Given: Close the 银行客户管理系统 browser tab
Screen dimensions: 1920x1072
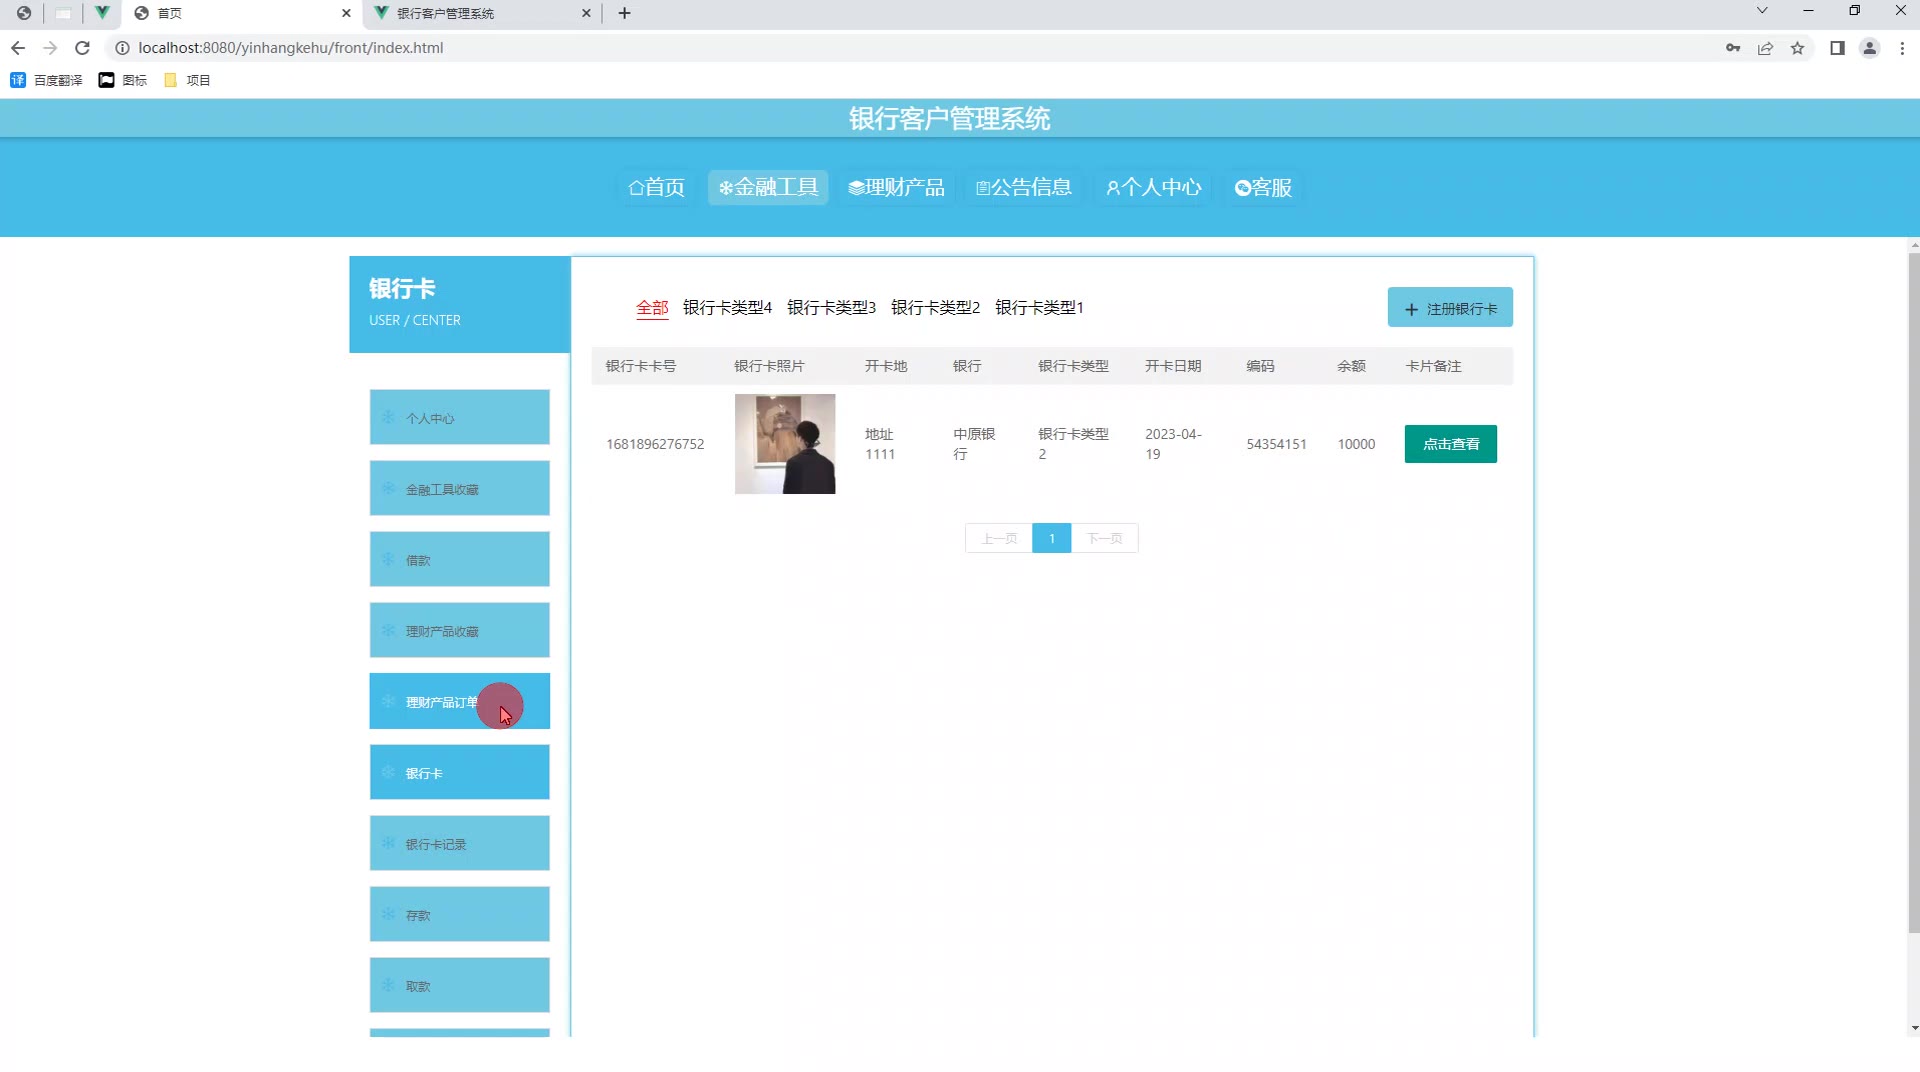Looking at the screenshot, I should pyautogui.click(x=586, y=13).
